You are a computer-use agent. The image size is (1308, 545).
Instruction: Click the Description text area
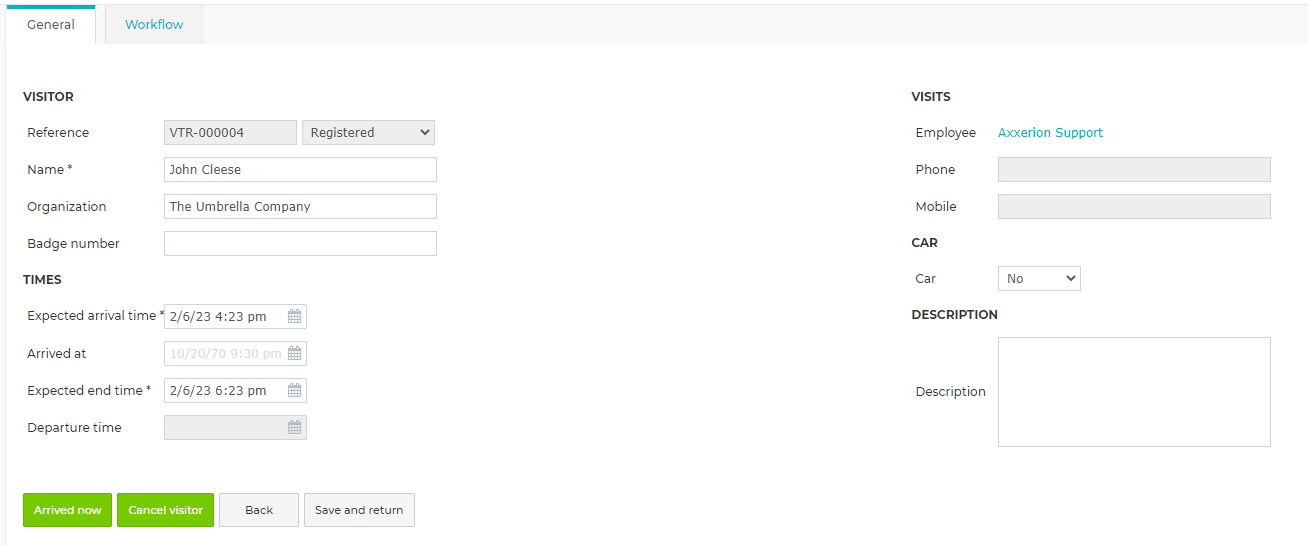pos(1134,391)
